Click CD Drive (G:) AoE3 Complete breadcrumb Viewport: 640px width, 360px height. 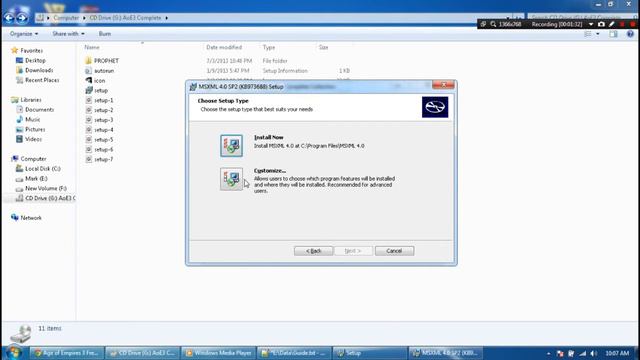pyautogui.click(x=125, y=18)
